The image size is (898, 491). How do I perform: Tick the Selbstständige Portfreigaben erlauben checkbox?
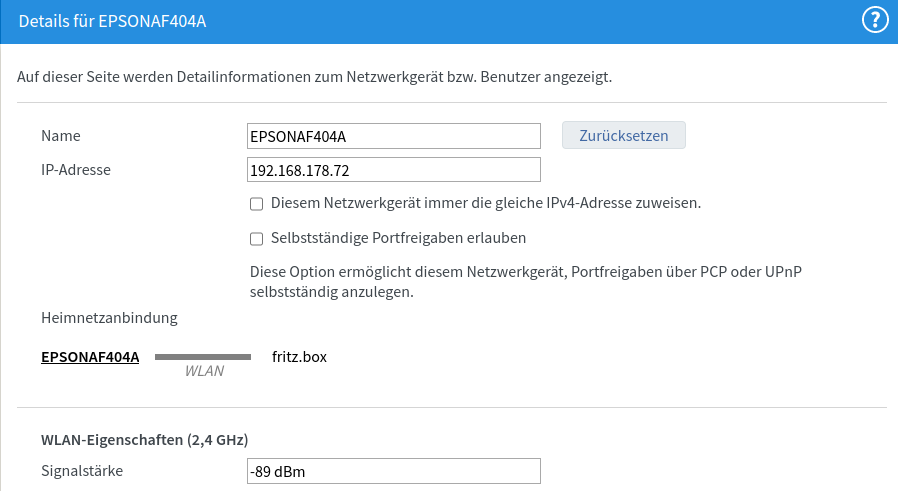[x=257, y=239]
